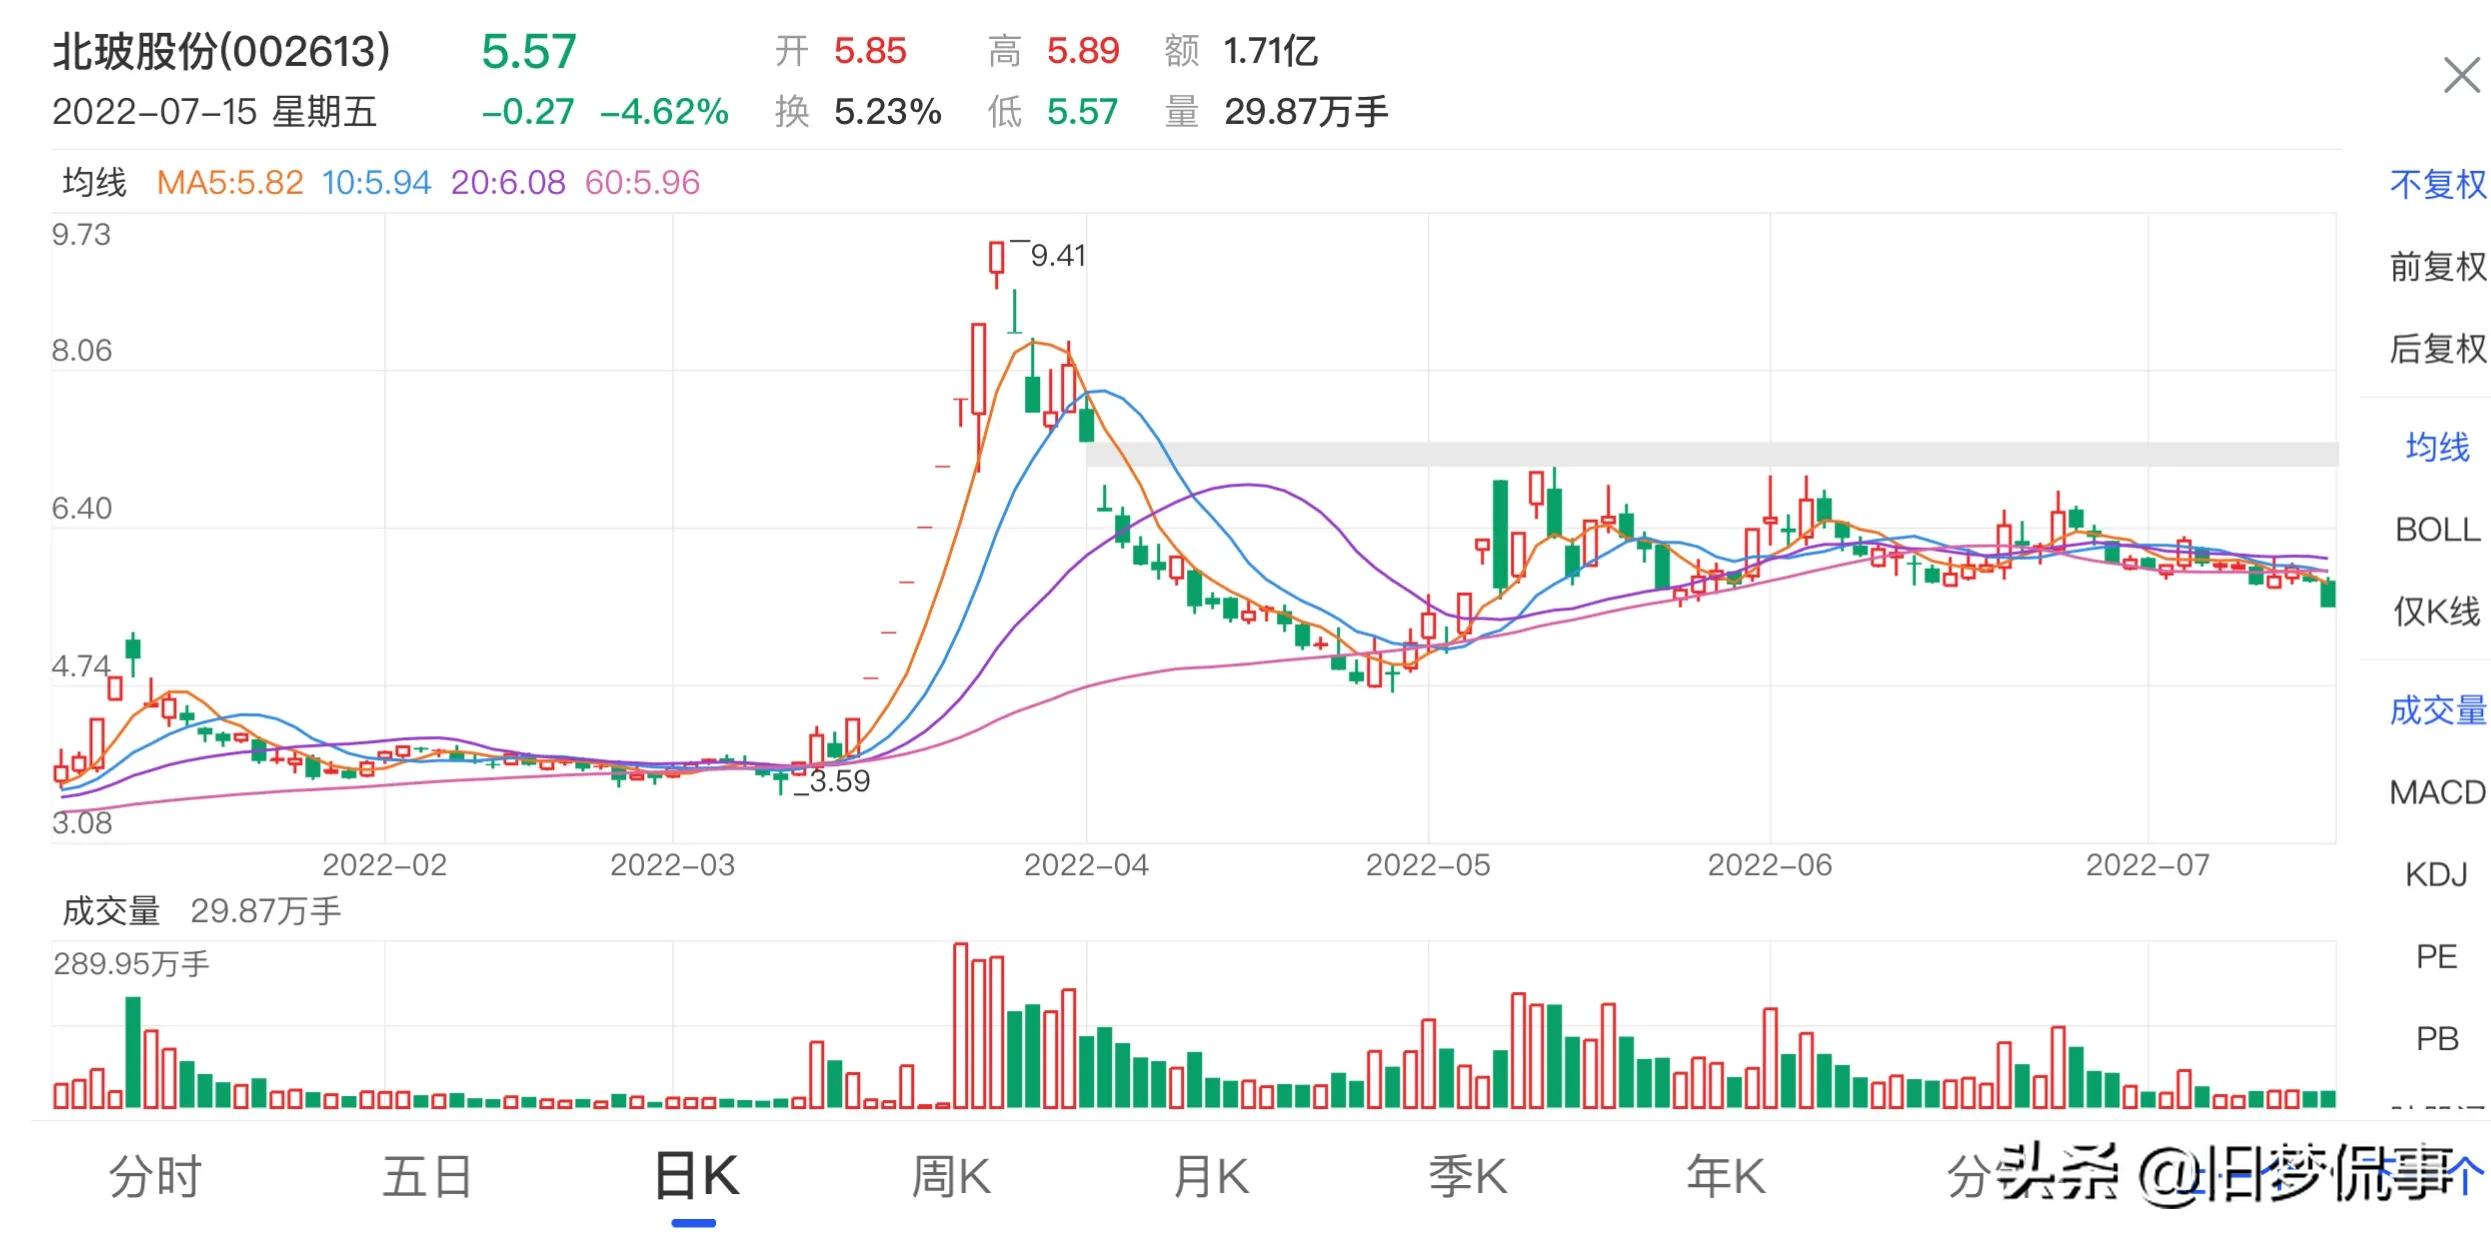This screenshot has height=1241, width=2491.
Task: Click the turnover amount 1.71亿
Action: [1271, 51]
